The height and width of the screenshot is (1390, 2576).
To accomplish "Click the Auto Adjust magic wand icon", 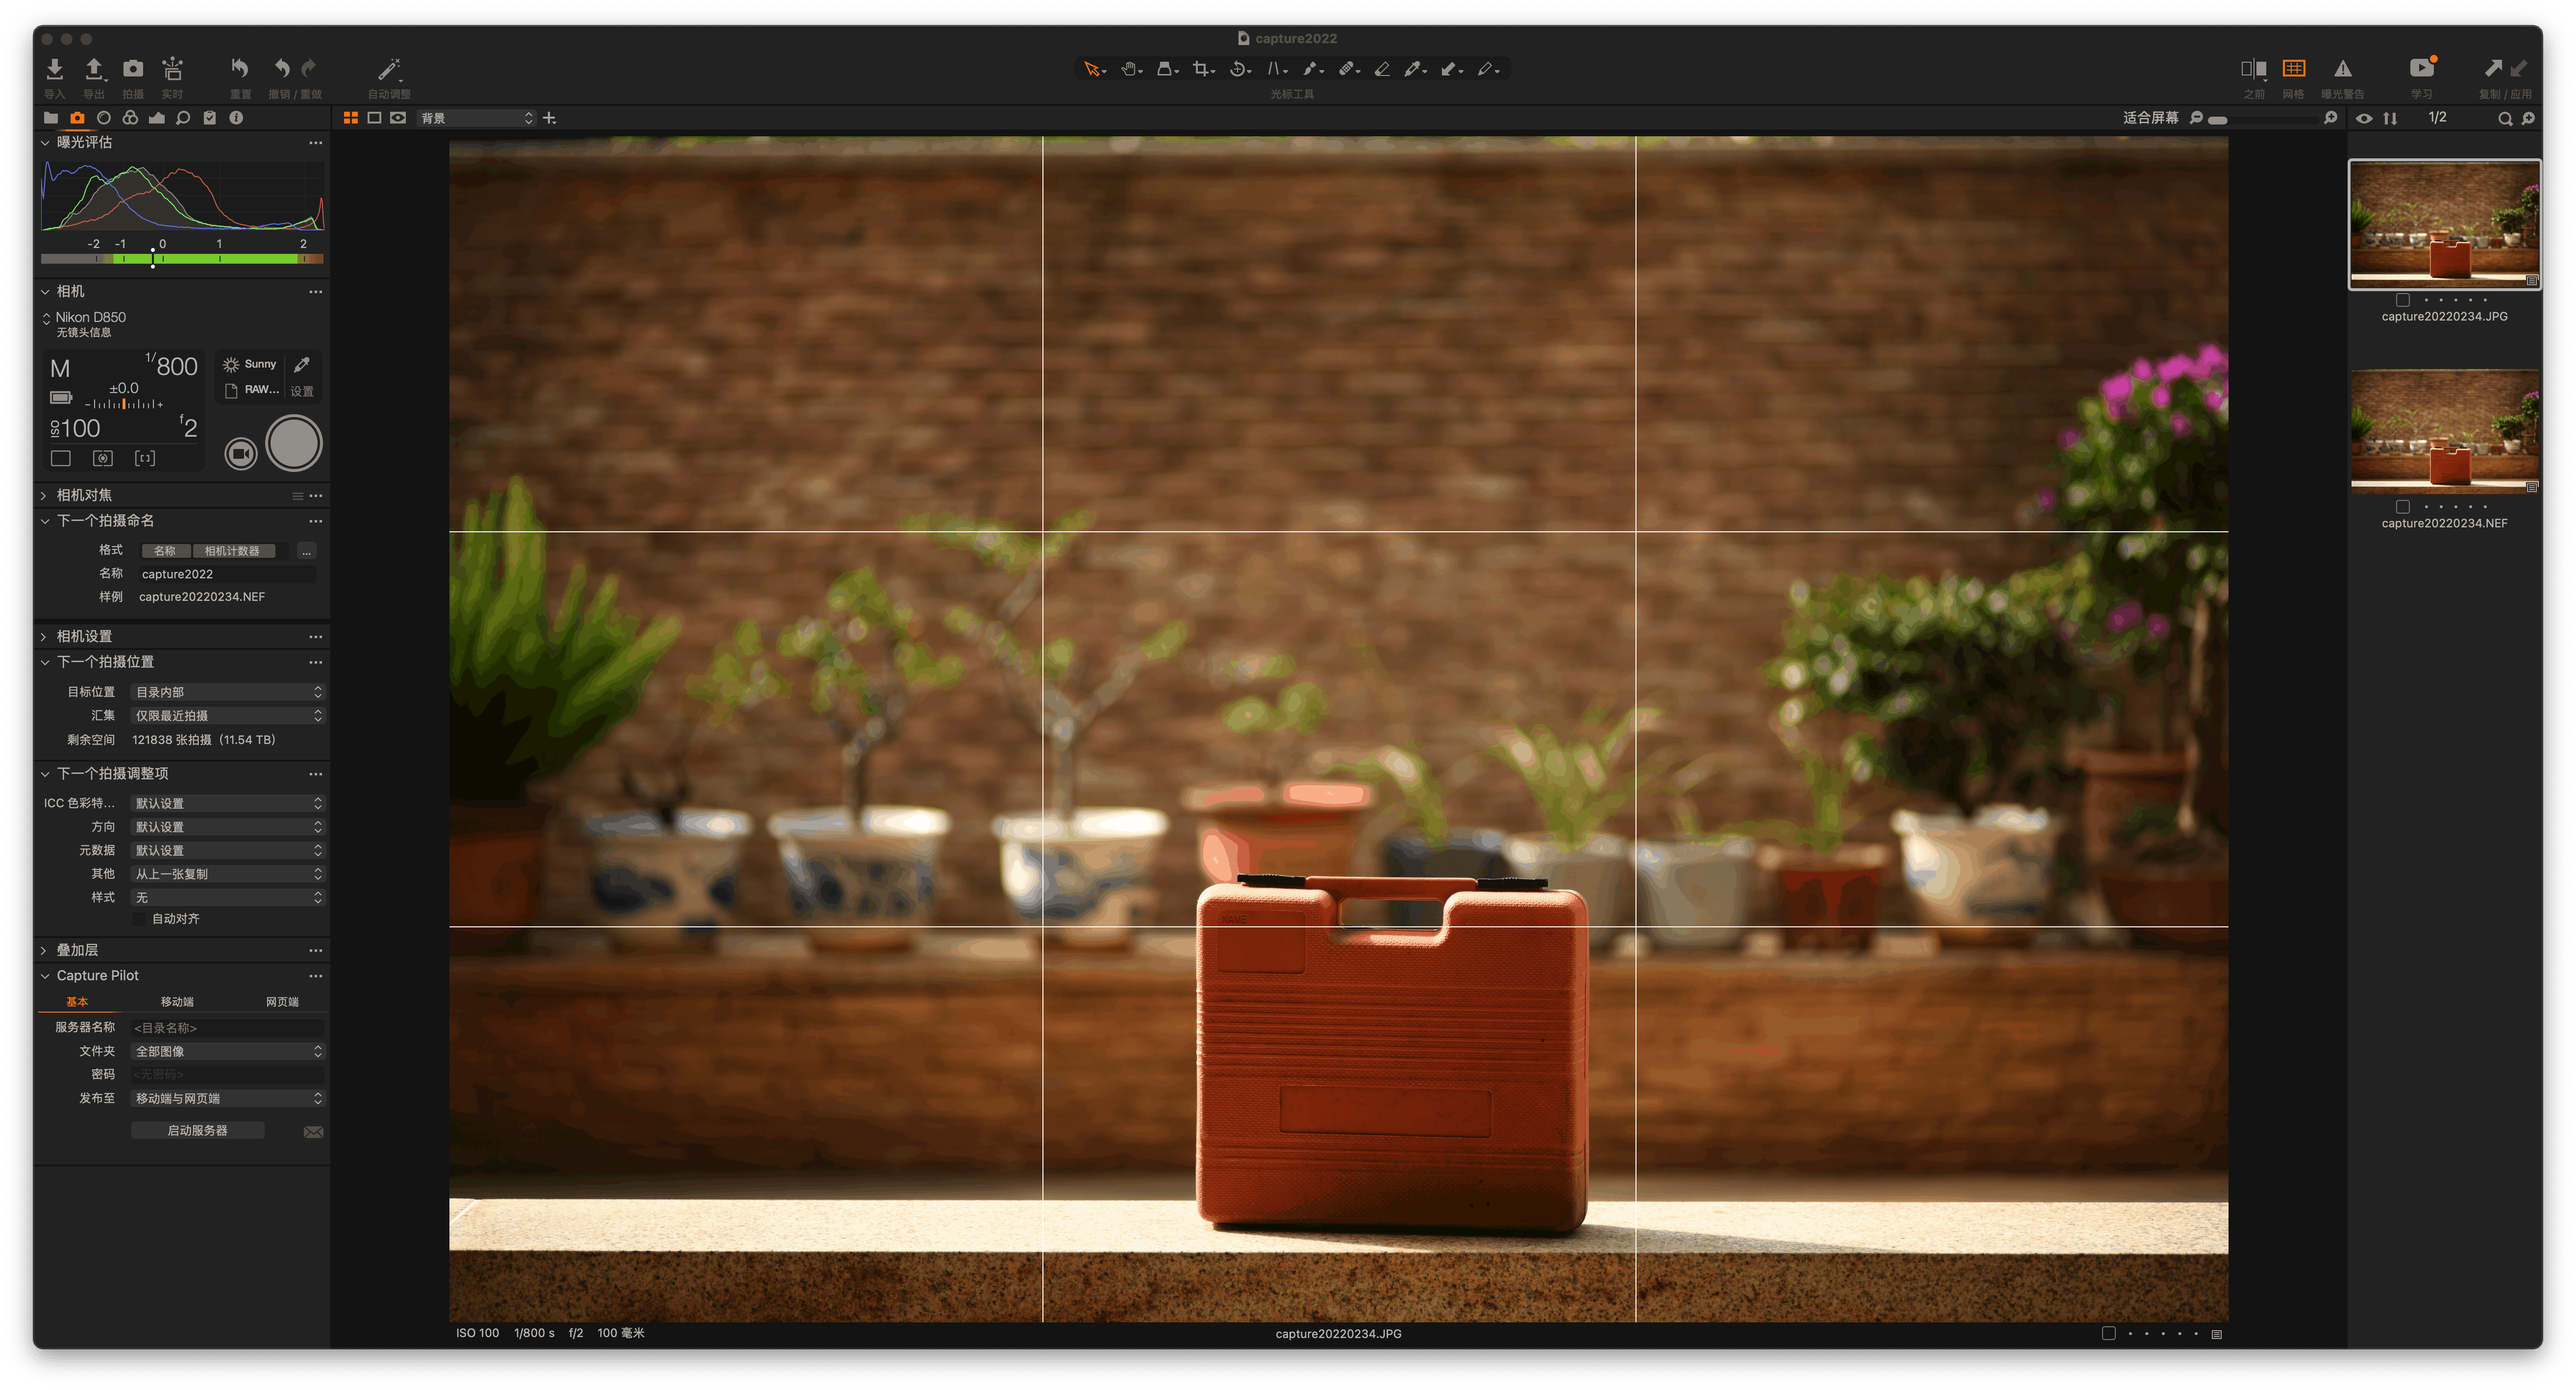I will point(388,69).
